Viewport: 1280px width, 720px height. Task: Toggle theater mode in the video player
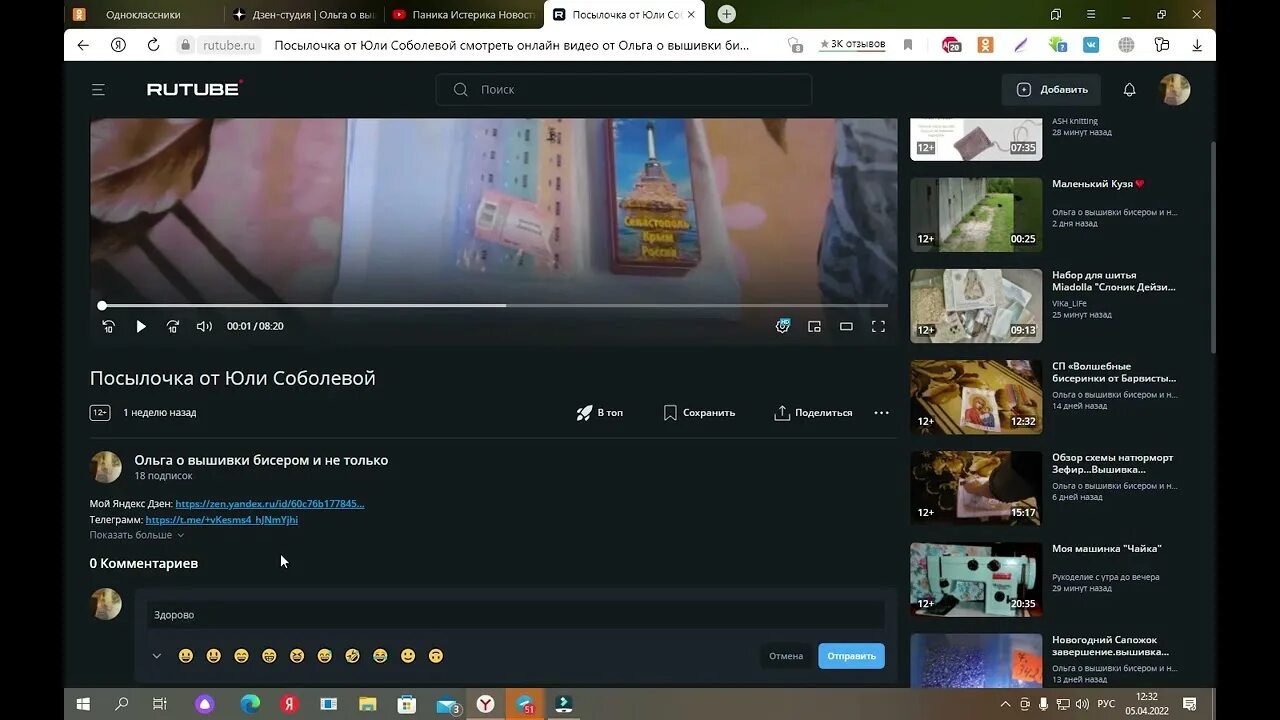coord(846,326)
